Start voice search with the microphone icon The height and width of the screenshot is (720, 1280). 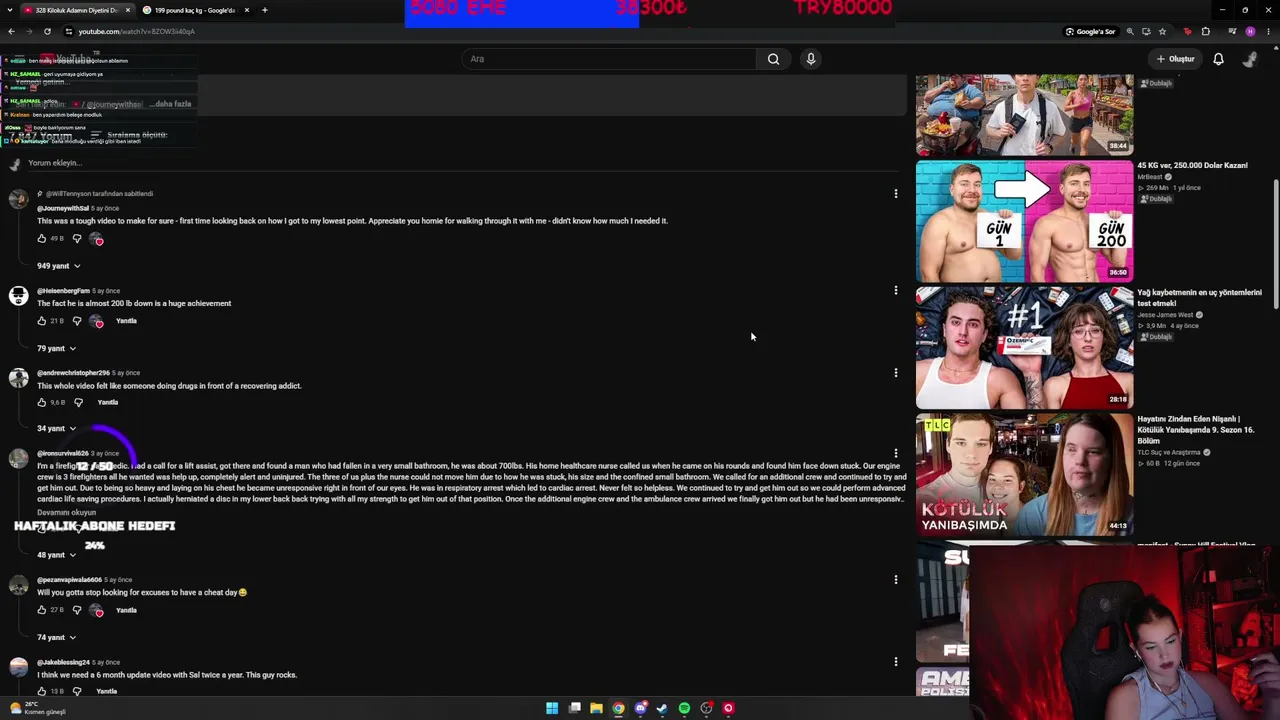[x=811, y=59]
